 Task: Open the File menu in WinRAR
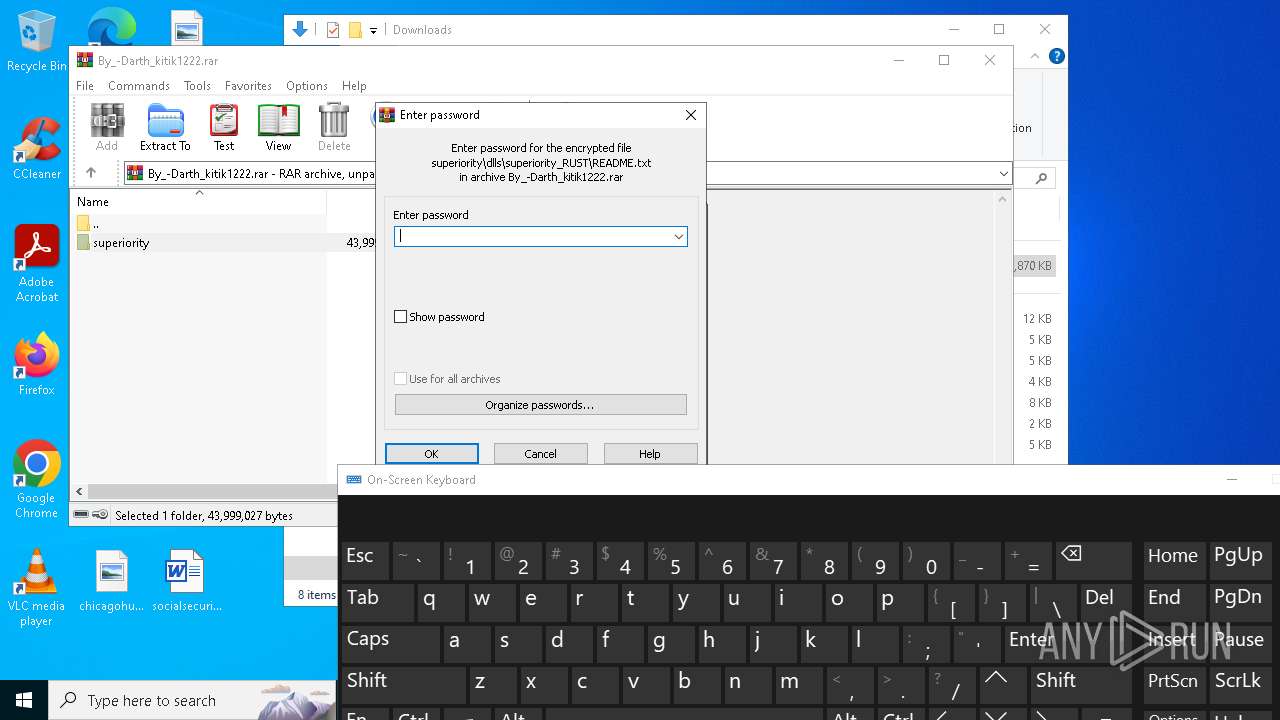click(85, 86)
